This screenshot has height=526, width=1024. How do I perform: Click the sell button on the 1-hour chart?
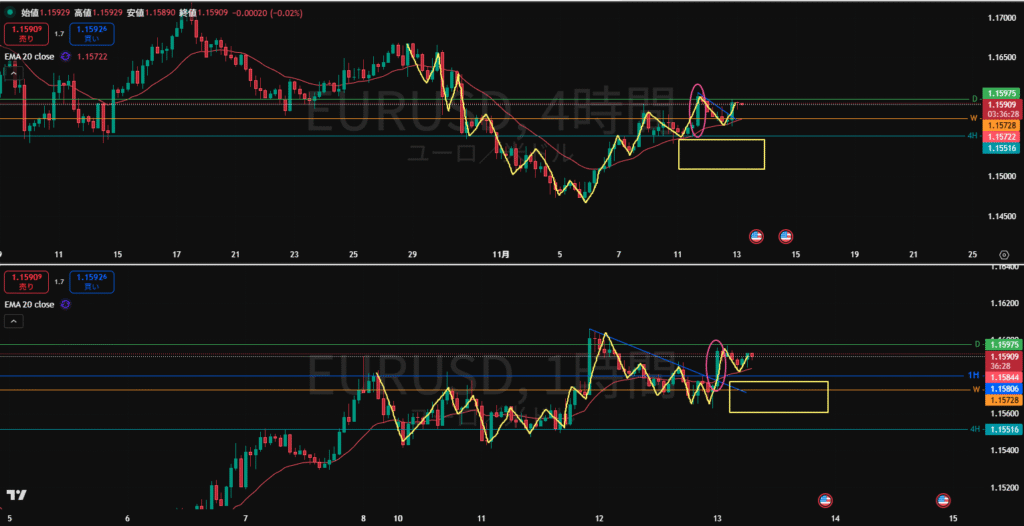tap(24, 281)
